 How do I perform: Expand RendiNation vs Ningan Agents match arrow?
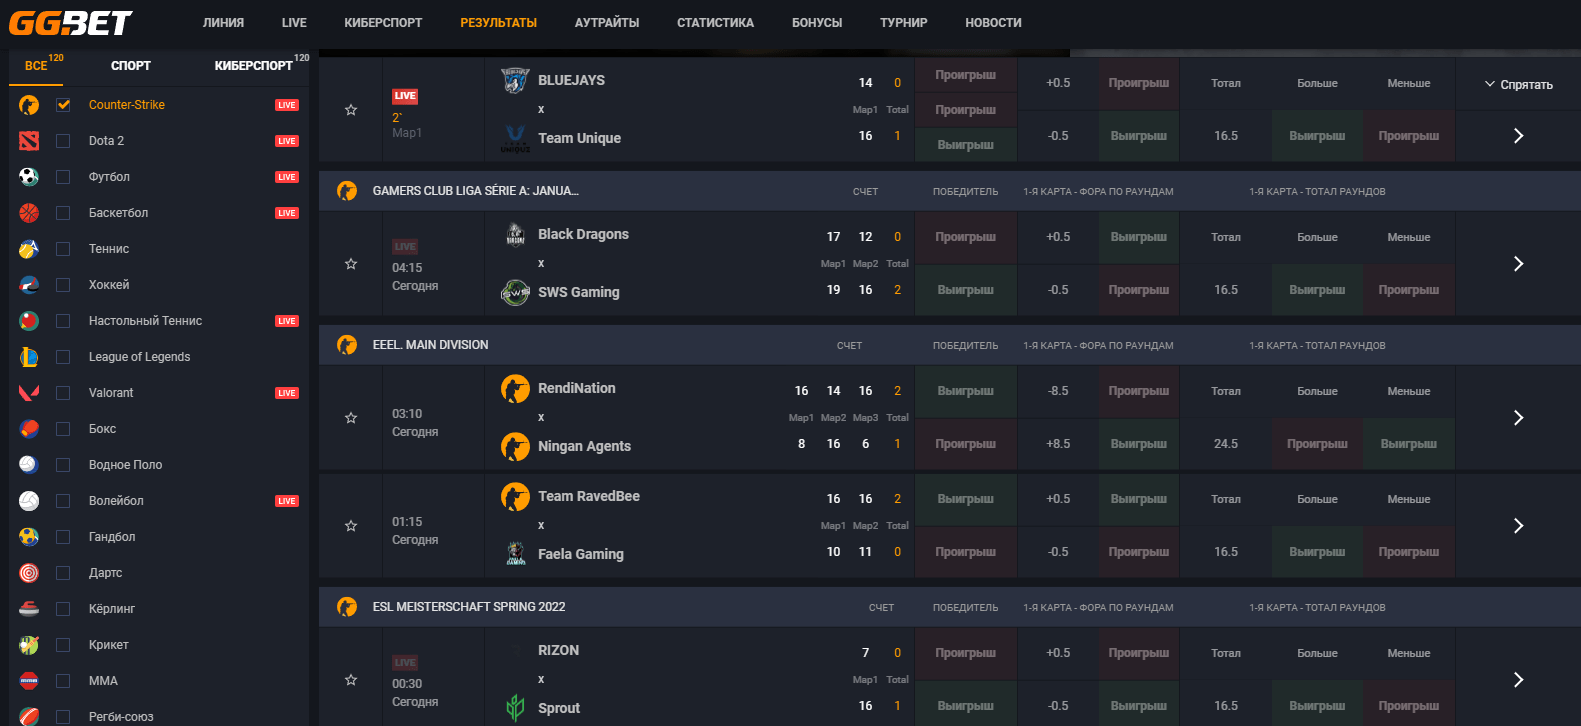pos(1518,418)
